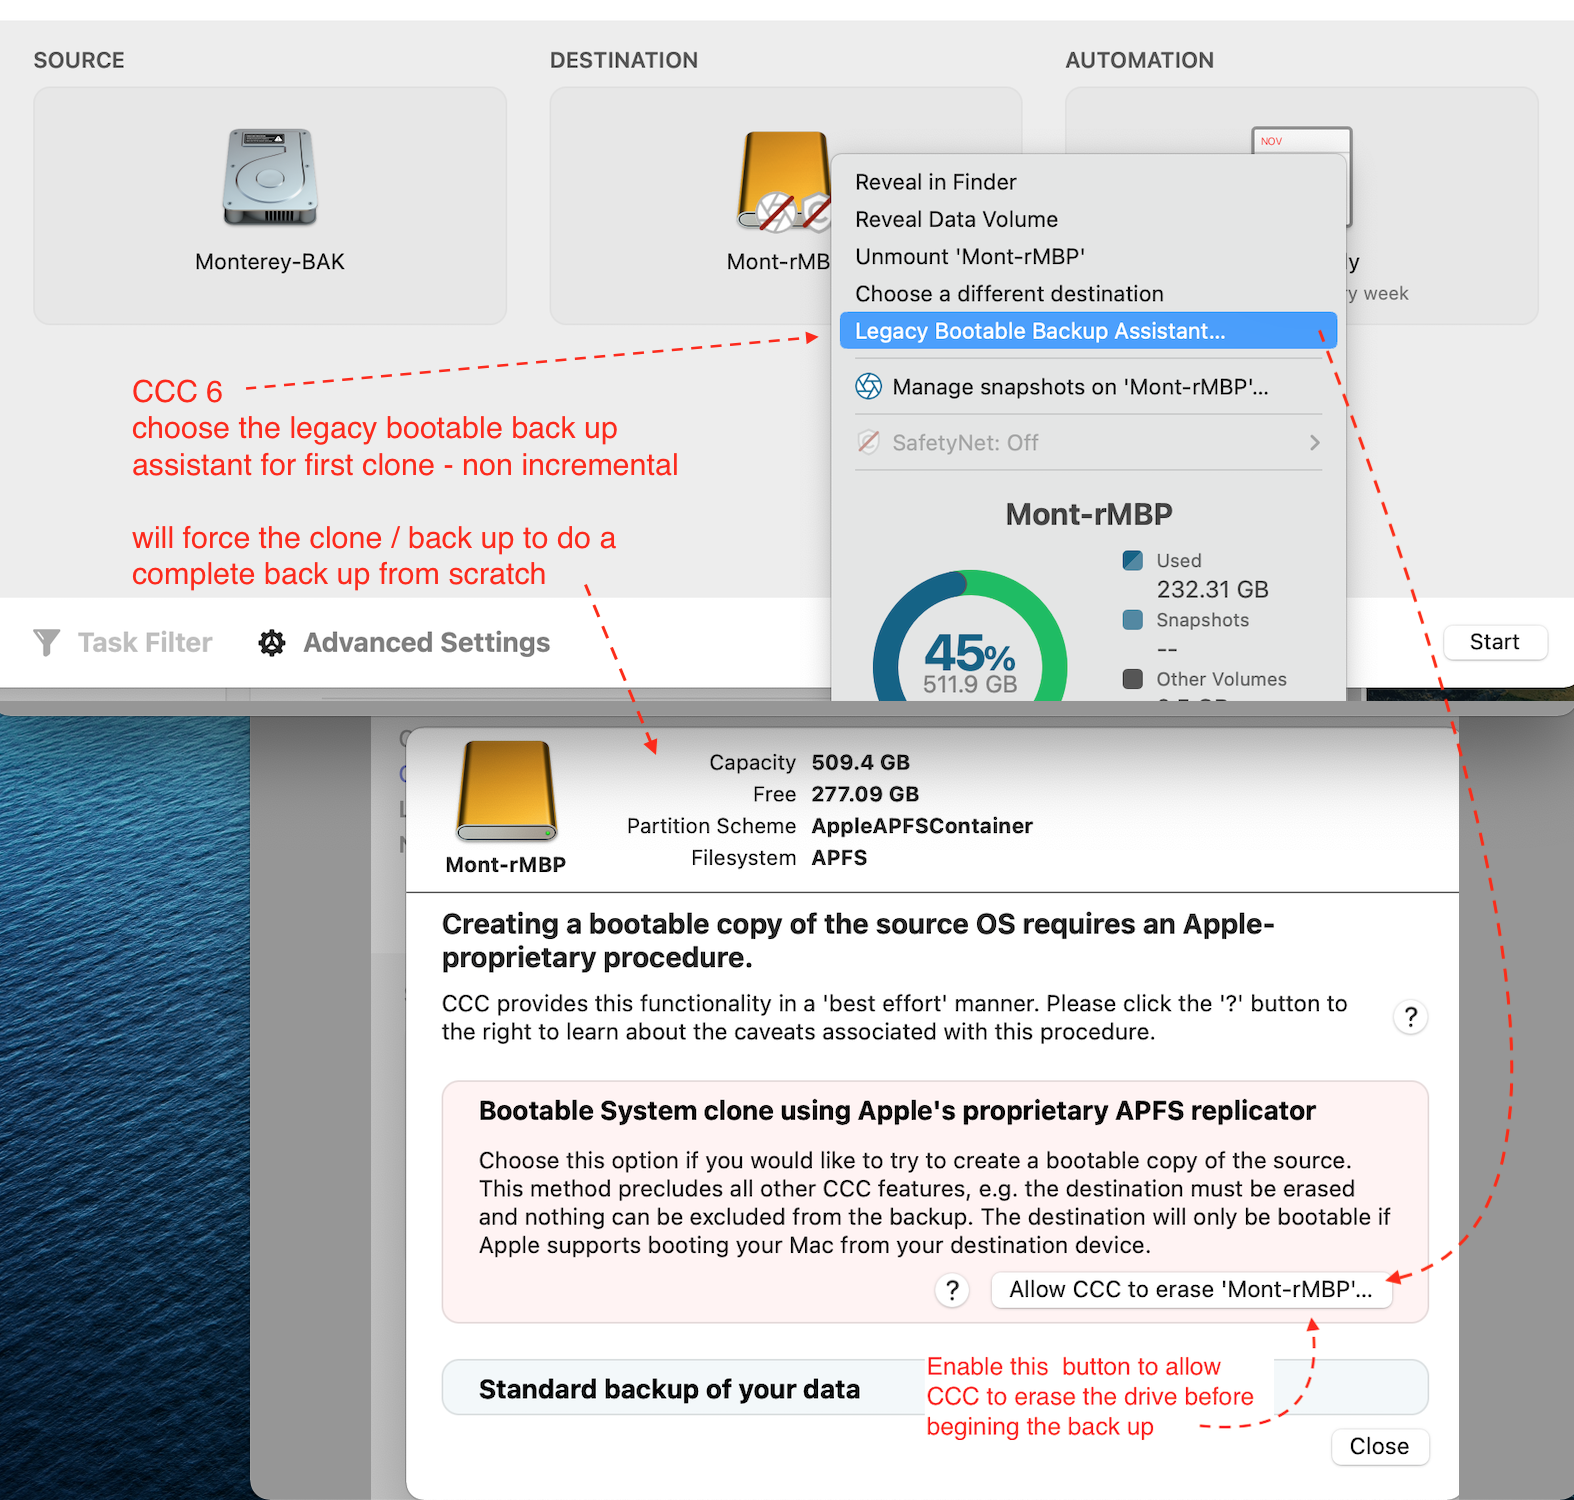Click the Mont-rMBP destination drive icon
Viewport: 1574px width, 1500px height.
coord(783,181)
